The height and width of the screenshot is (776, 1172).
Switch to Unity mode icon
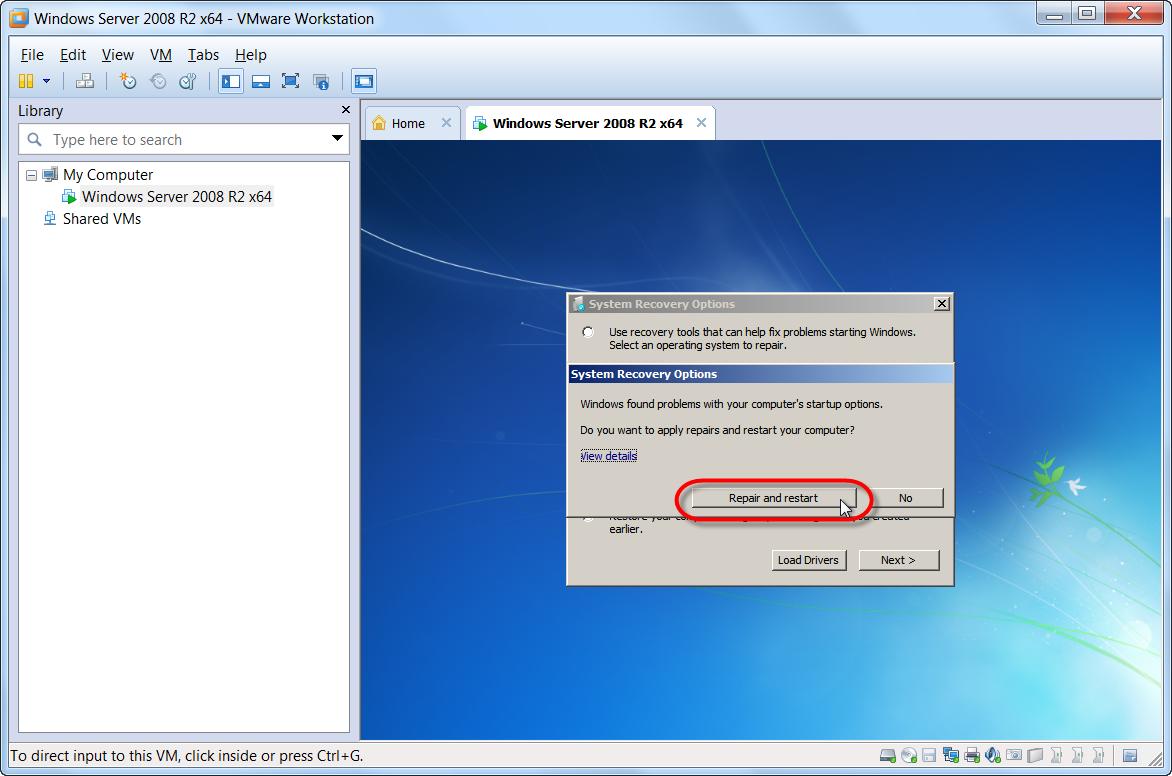321,81
